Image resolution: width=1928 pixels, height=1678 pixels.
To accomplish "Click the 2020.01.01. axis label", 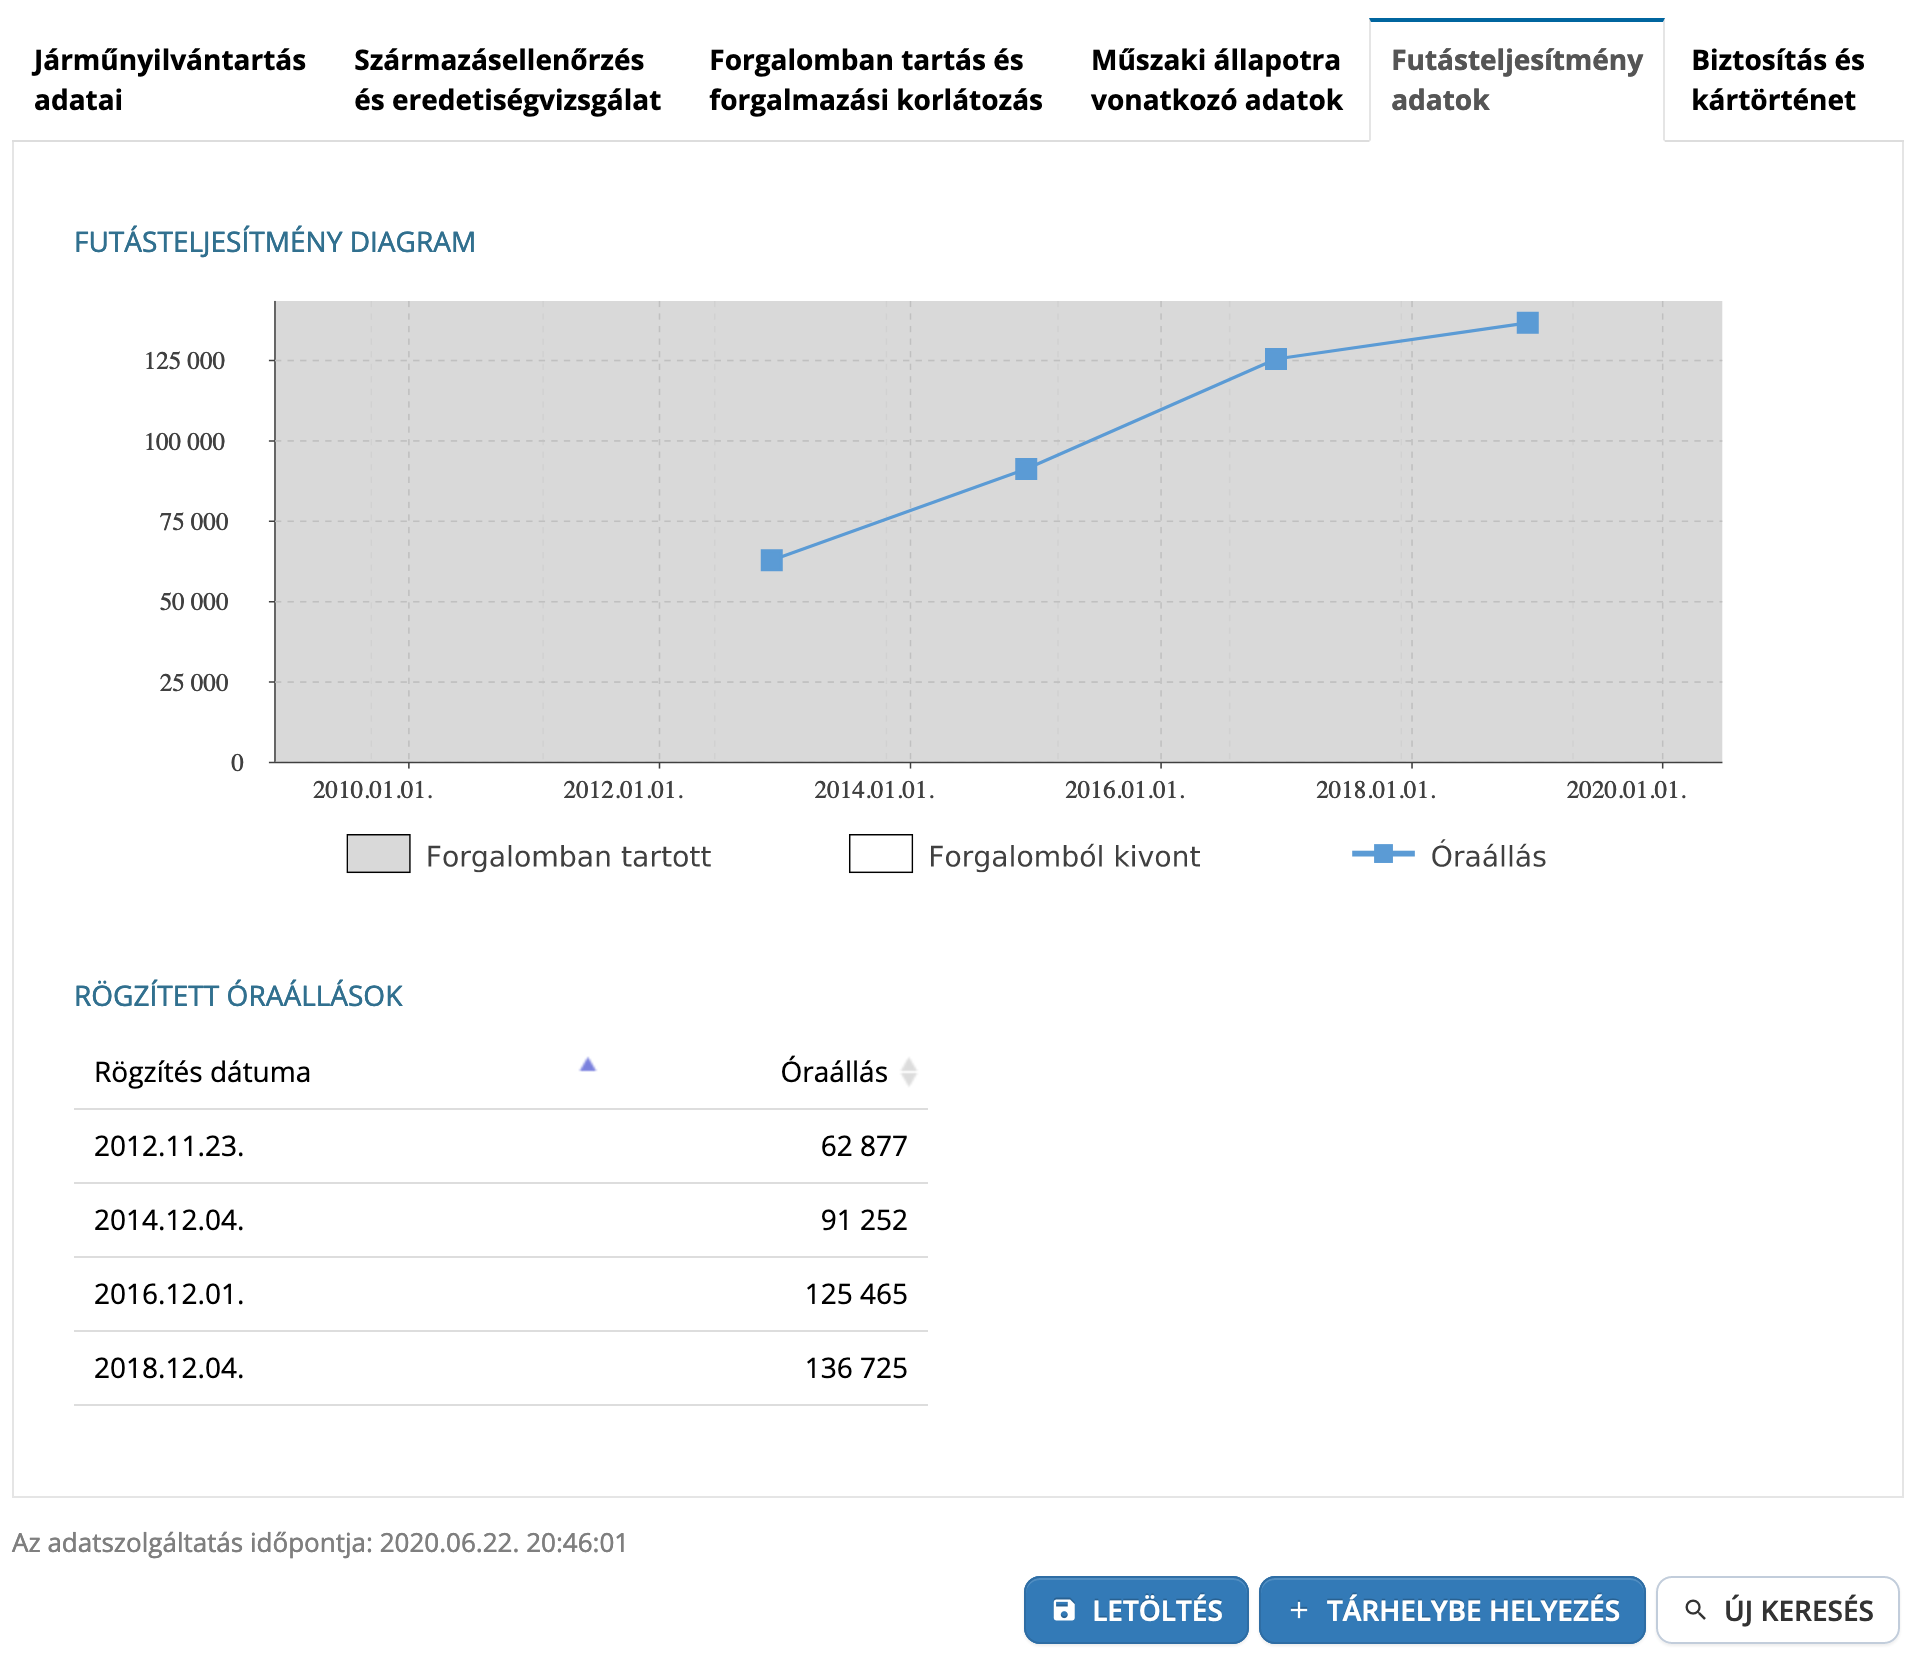I will point(1626,790).
